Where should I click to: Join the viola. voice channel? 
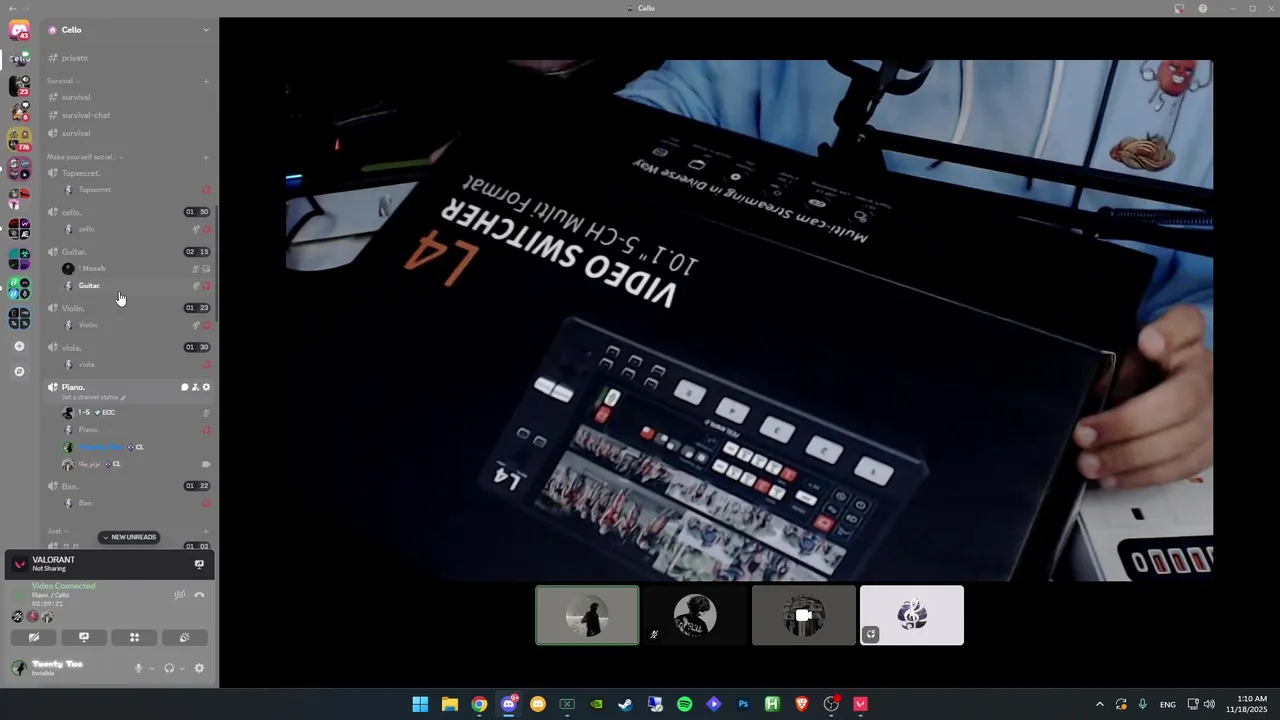click(x=128, y=347)
